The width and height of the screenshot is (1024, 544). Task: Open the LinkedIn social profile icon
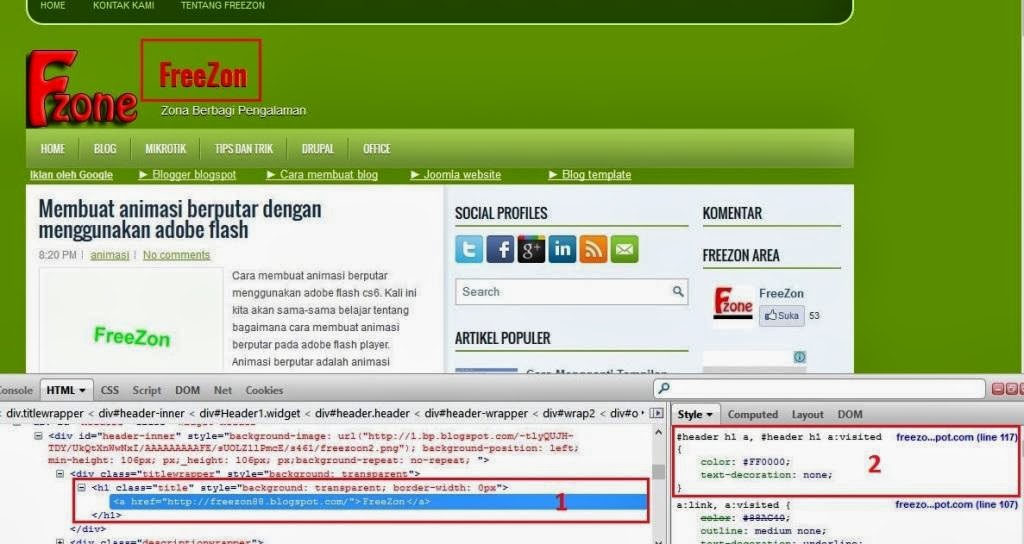[562, 249]
